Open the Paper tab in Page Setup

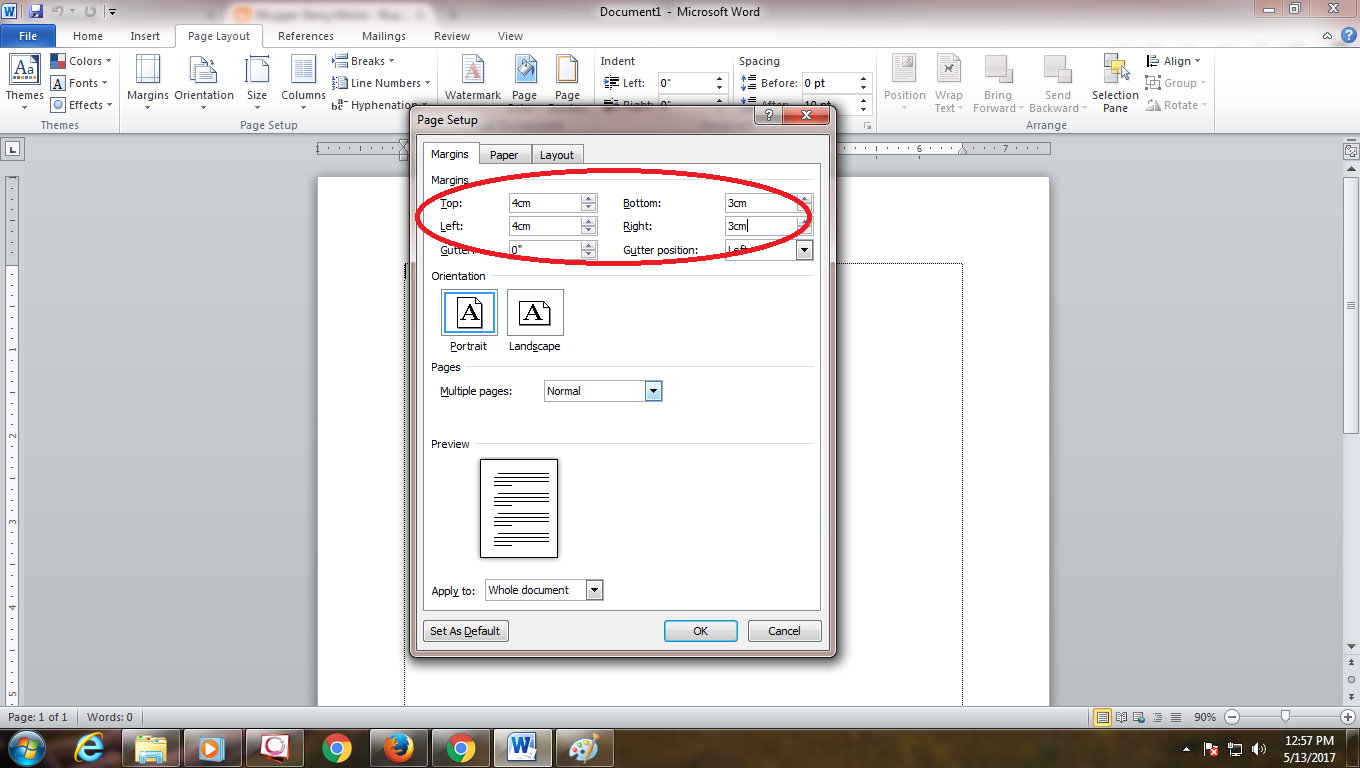pyautogui.click(x=504, y=155)
